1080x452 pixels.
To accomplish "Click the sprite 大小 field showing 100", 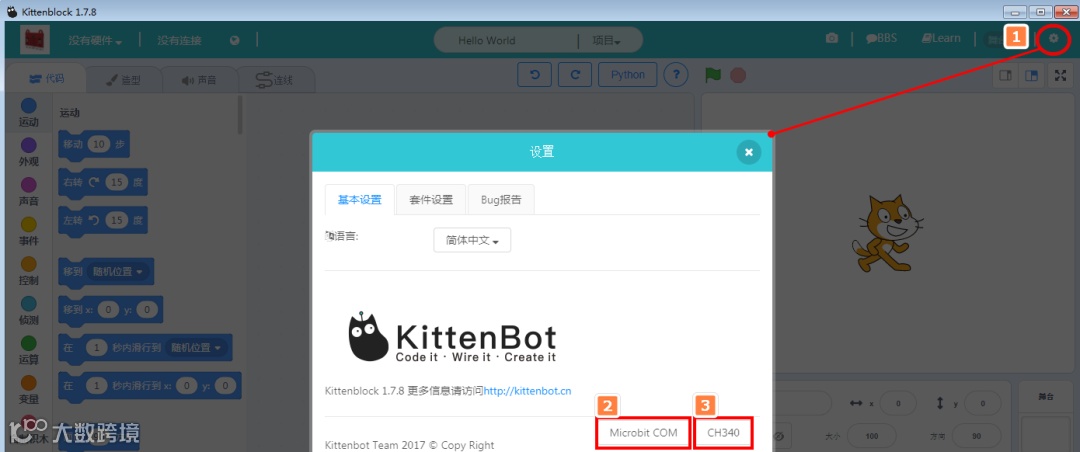I will coord(872,436).
